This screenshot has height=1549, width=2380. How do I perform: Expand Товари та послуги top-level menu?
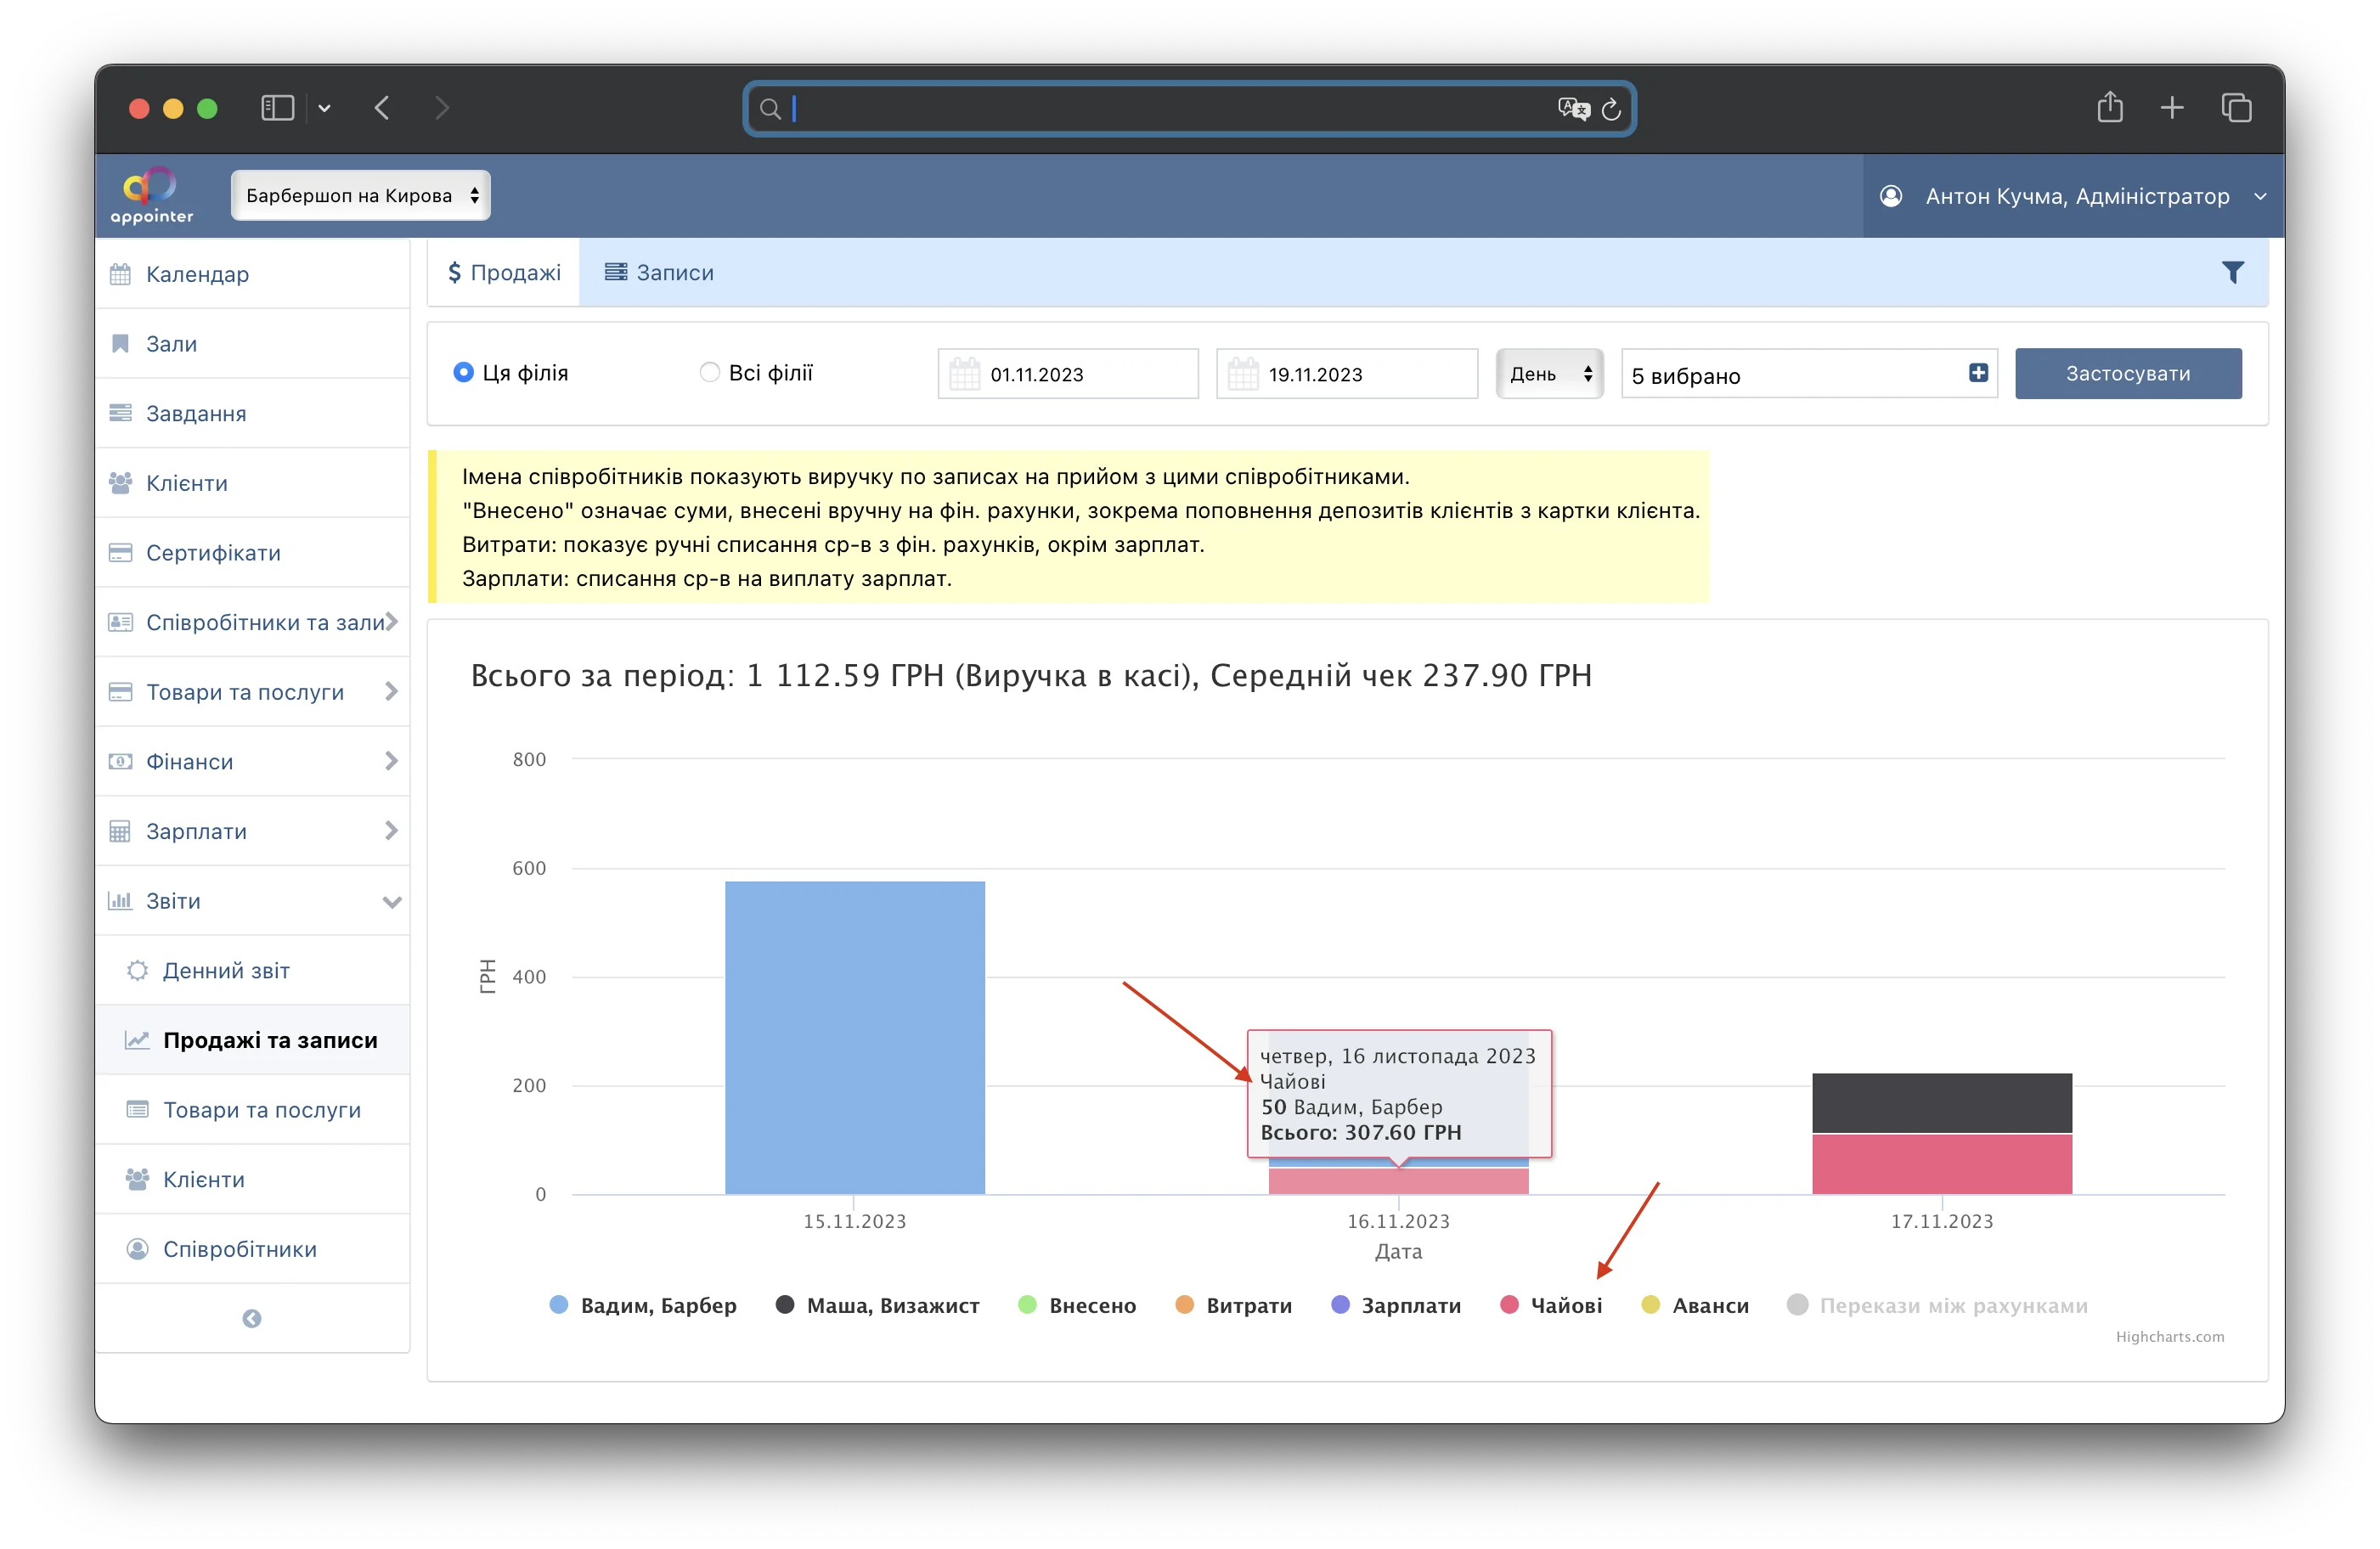coord(252,692)
